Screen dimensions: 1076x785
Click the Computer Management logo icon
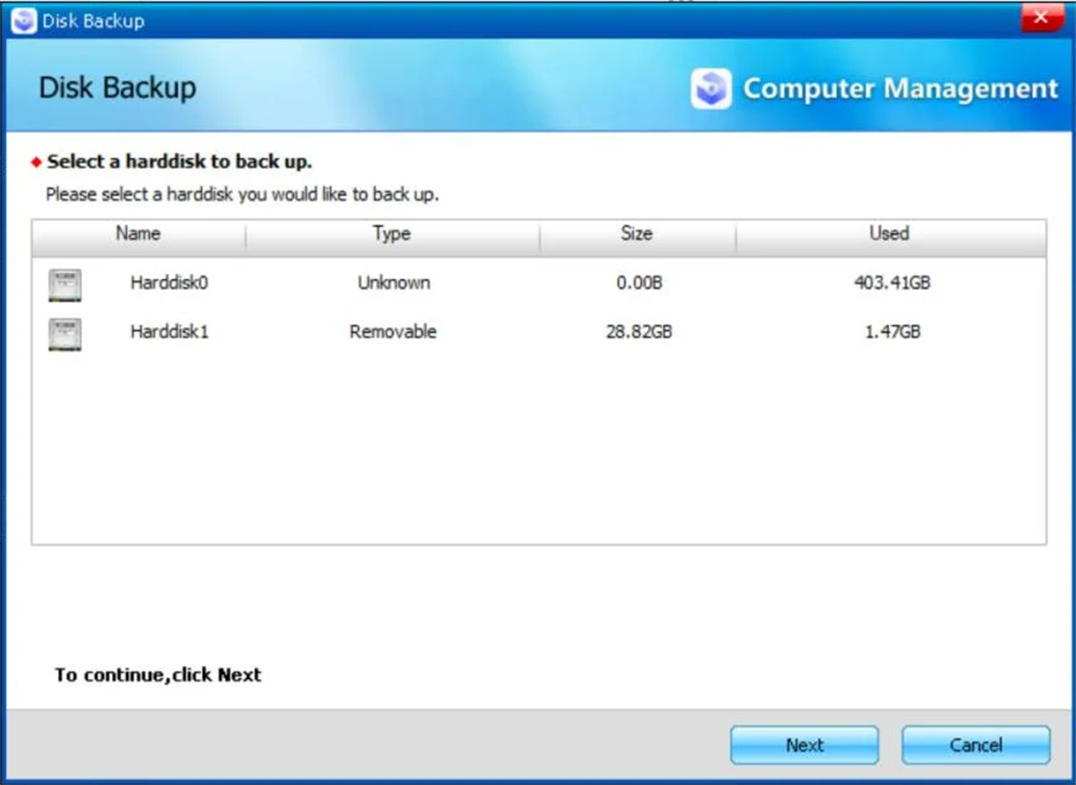[x=710, y=88]
